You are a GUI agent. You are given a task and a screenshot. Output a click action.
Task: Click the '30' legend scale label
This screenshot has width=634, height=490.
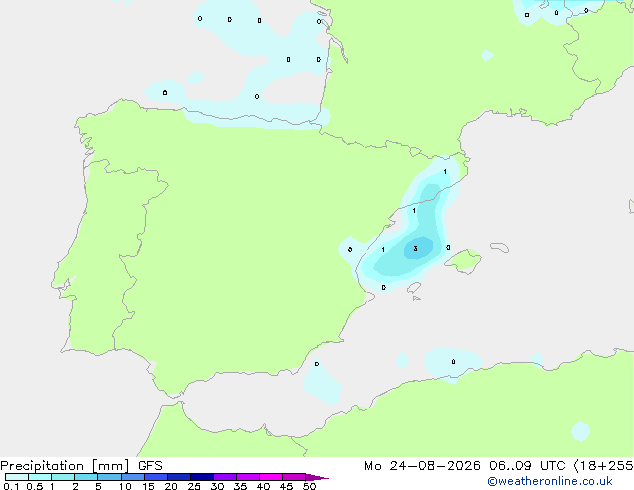point(217,486)
